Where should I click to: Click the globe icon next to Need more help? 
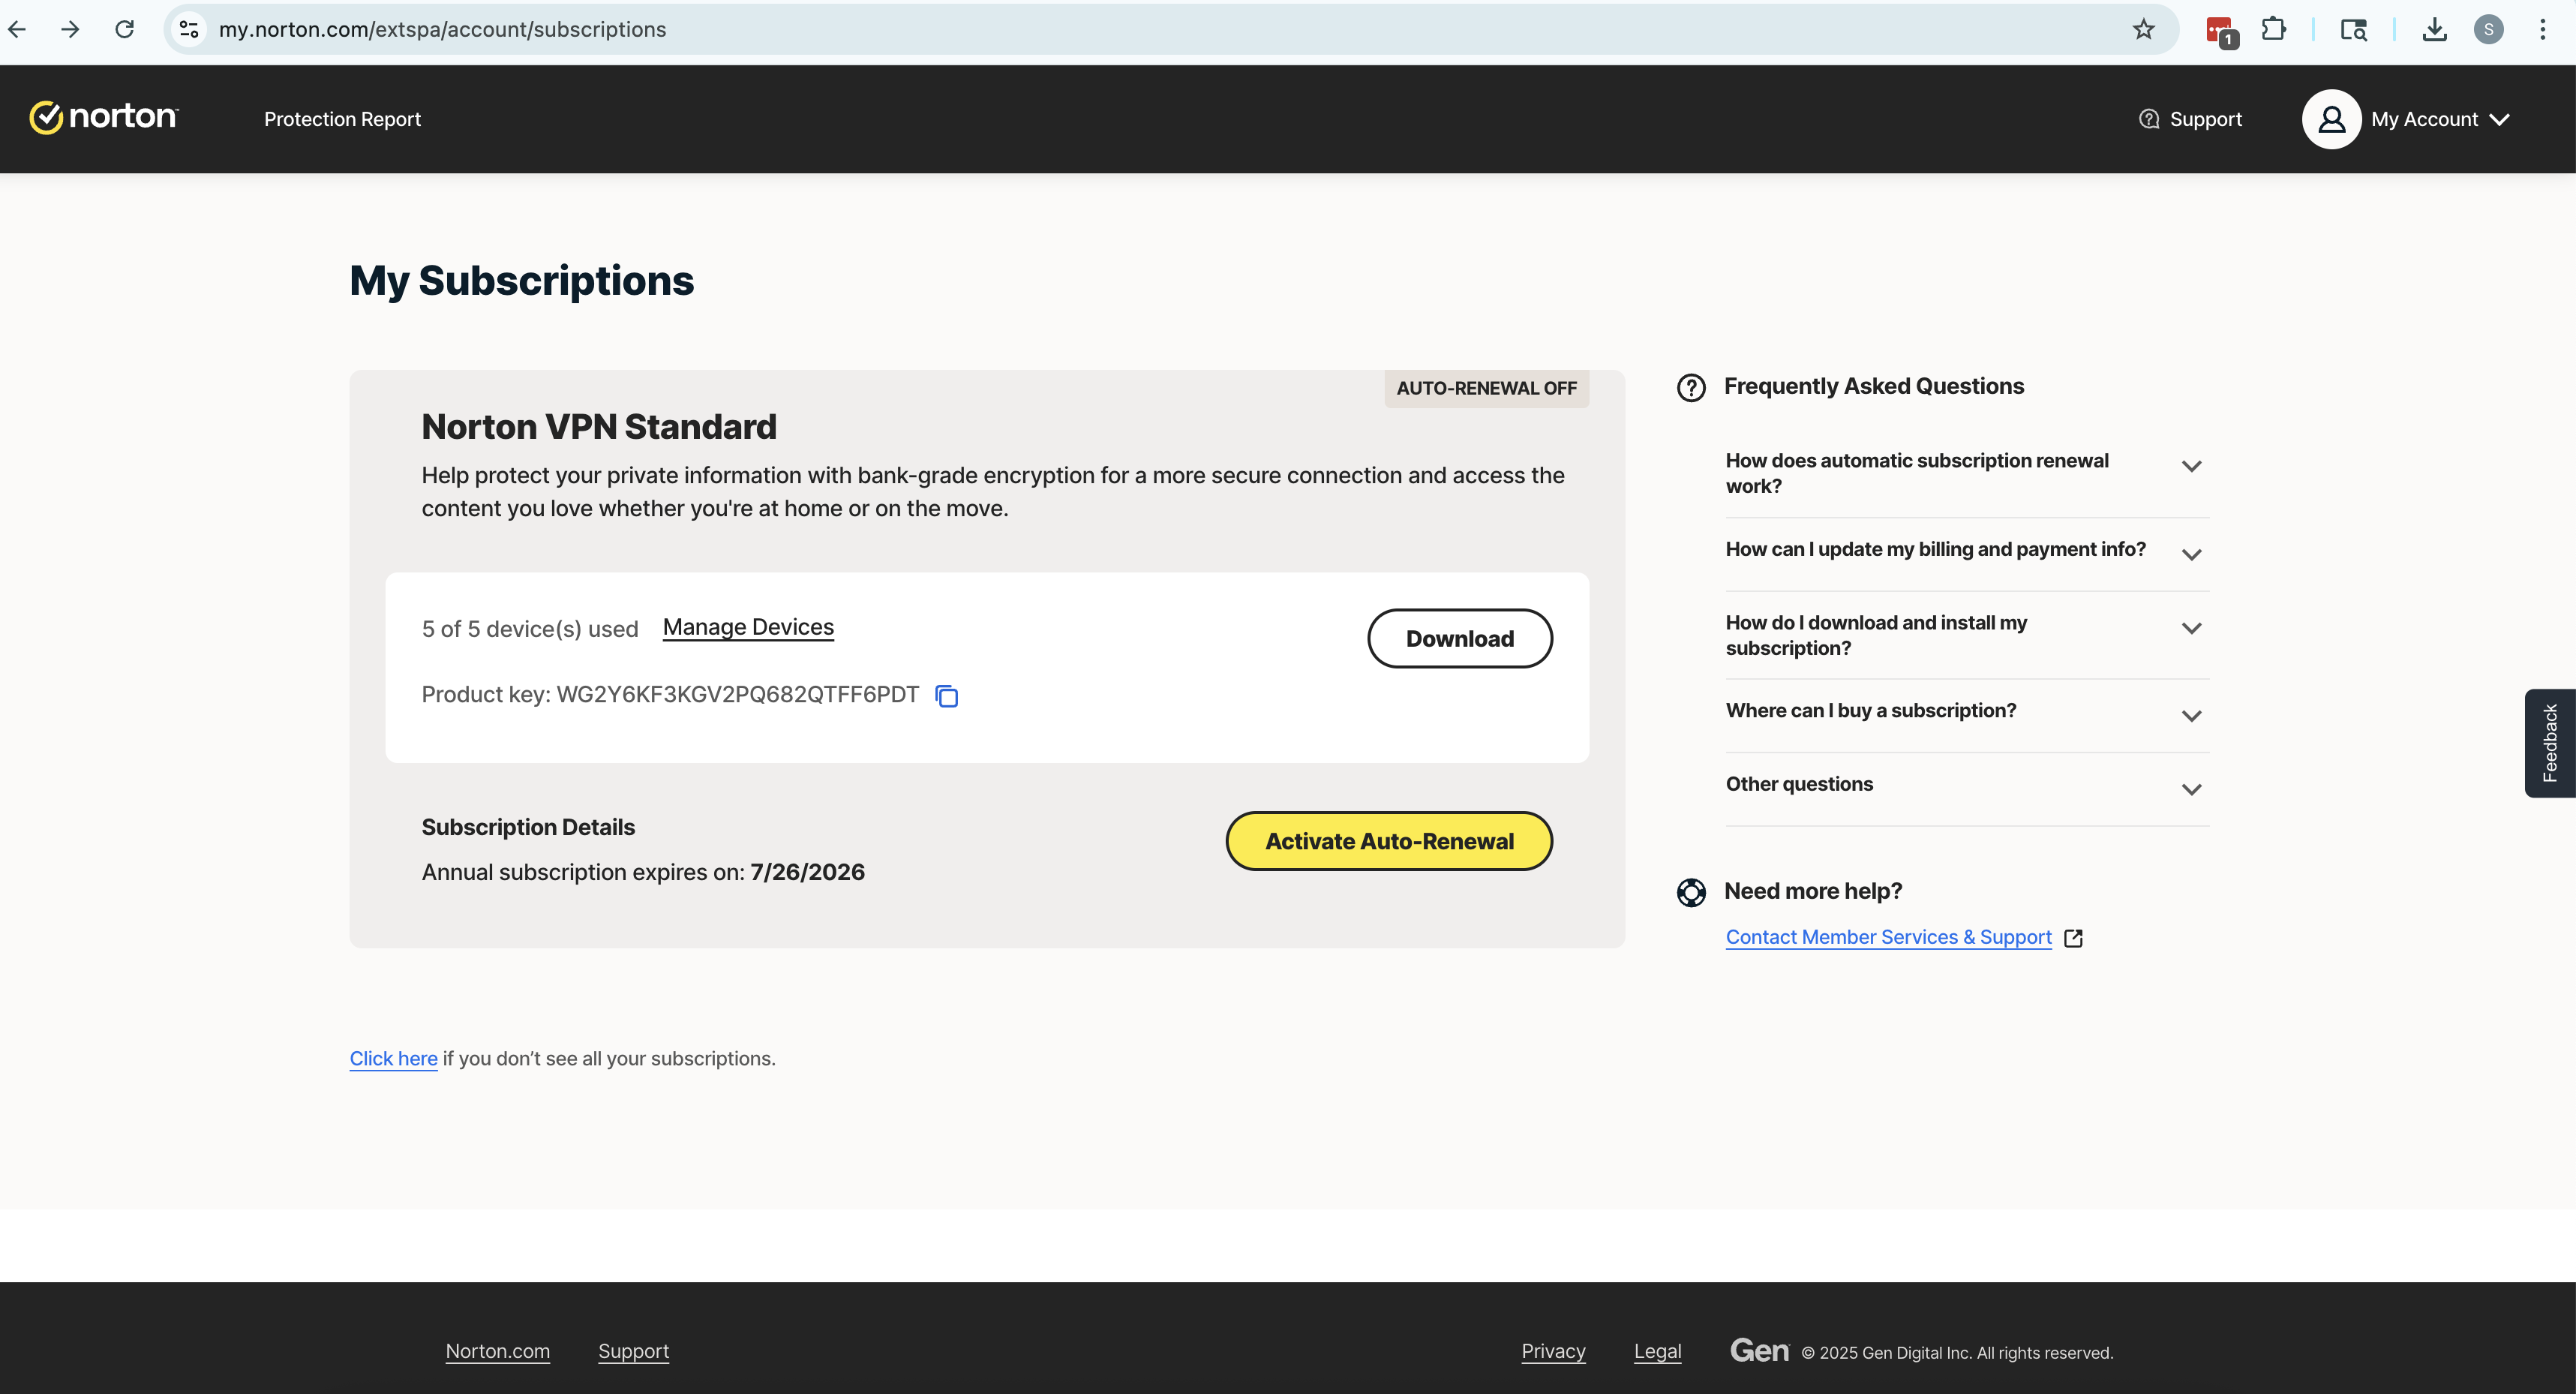click(x=1691, y=891)
